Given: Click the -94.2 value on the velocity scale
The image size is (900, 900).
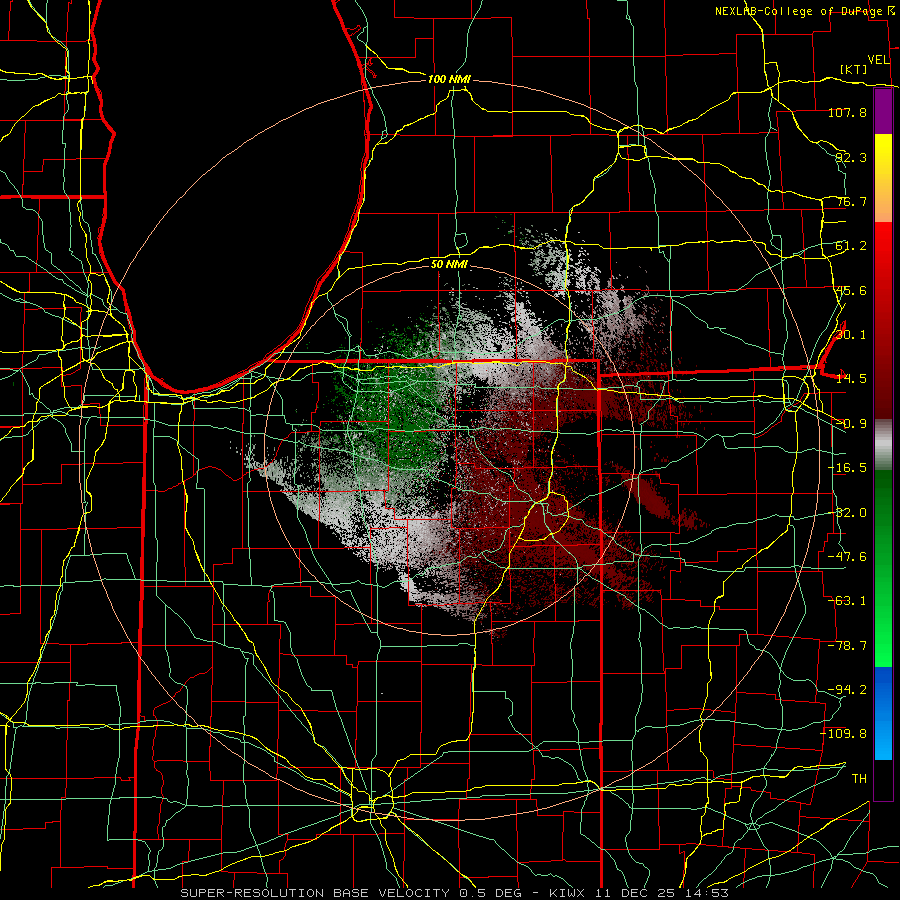Looking at the screenshot, I should point(847,689).
